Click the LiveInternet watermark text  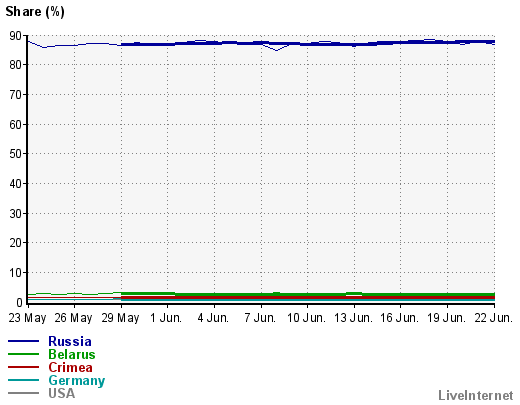[x=476, y=395]
